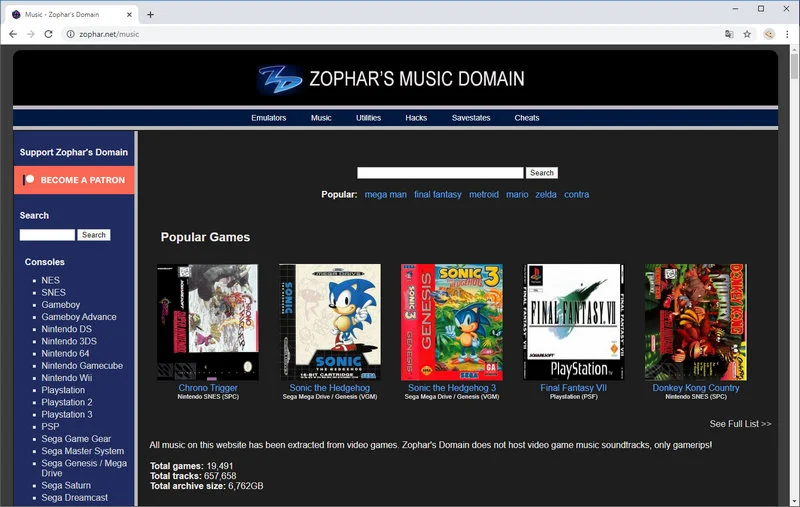Click the main Search button
This screenshot has height=507, width=800.
542,173
